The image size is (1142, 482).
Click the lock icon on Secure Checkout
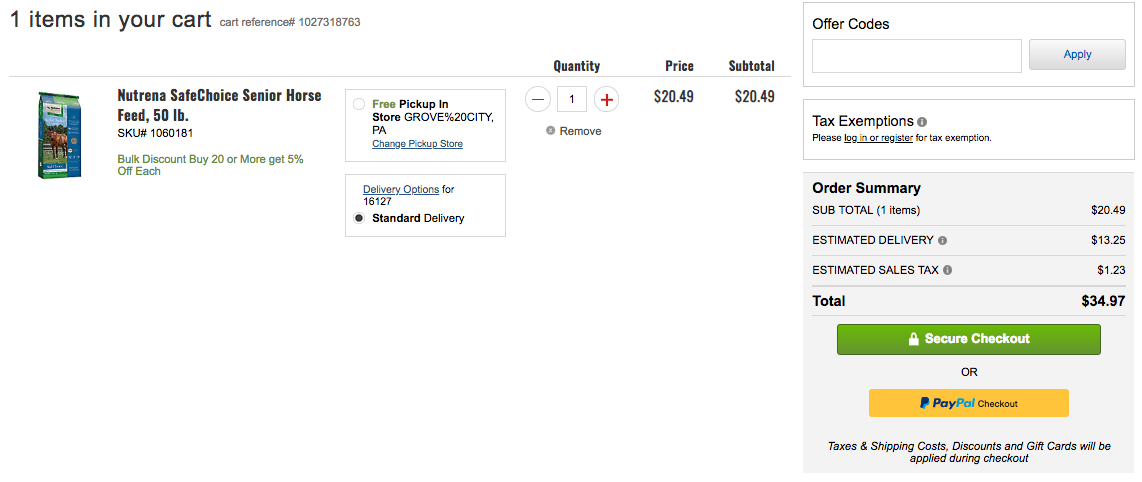913,339
